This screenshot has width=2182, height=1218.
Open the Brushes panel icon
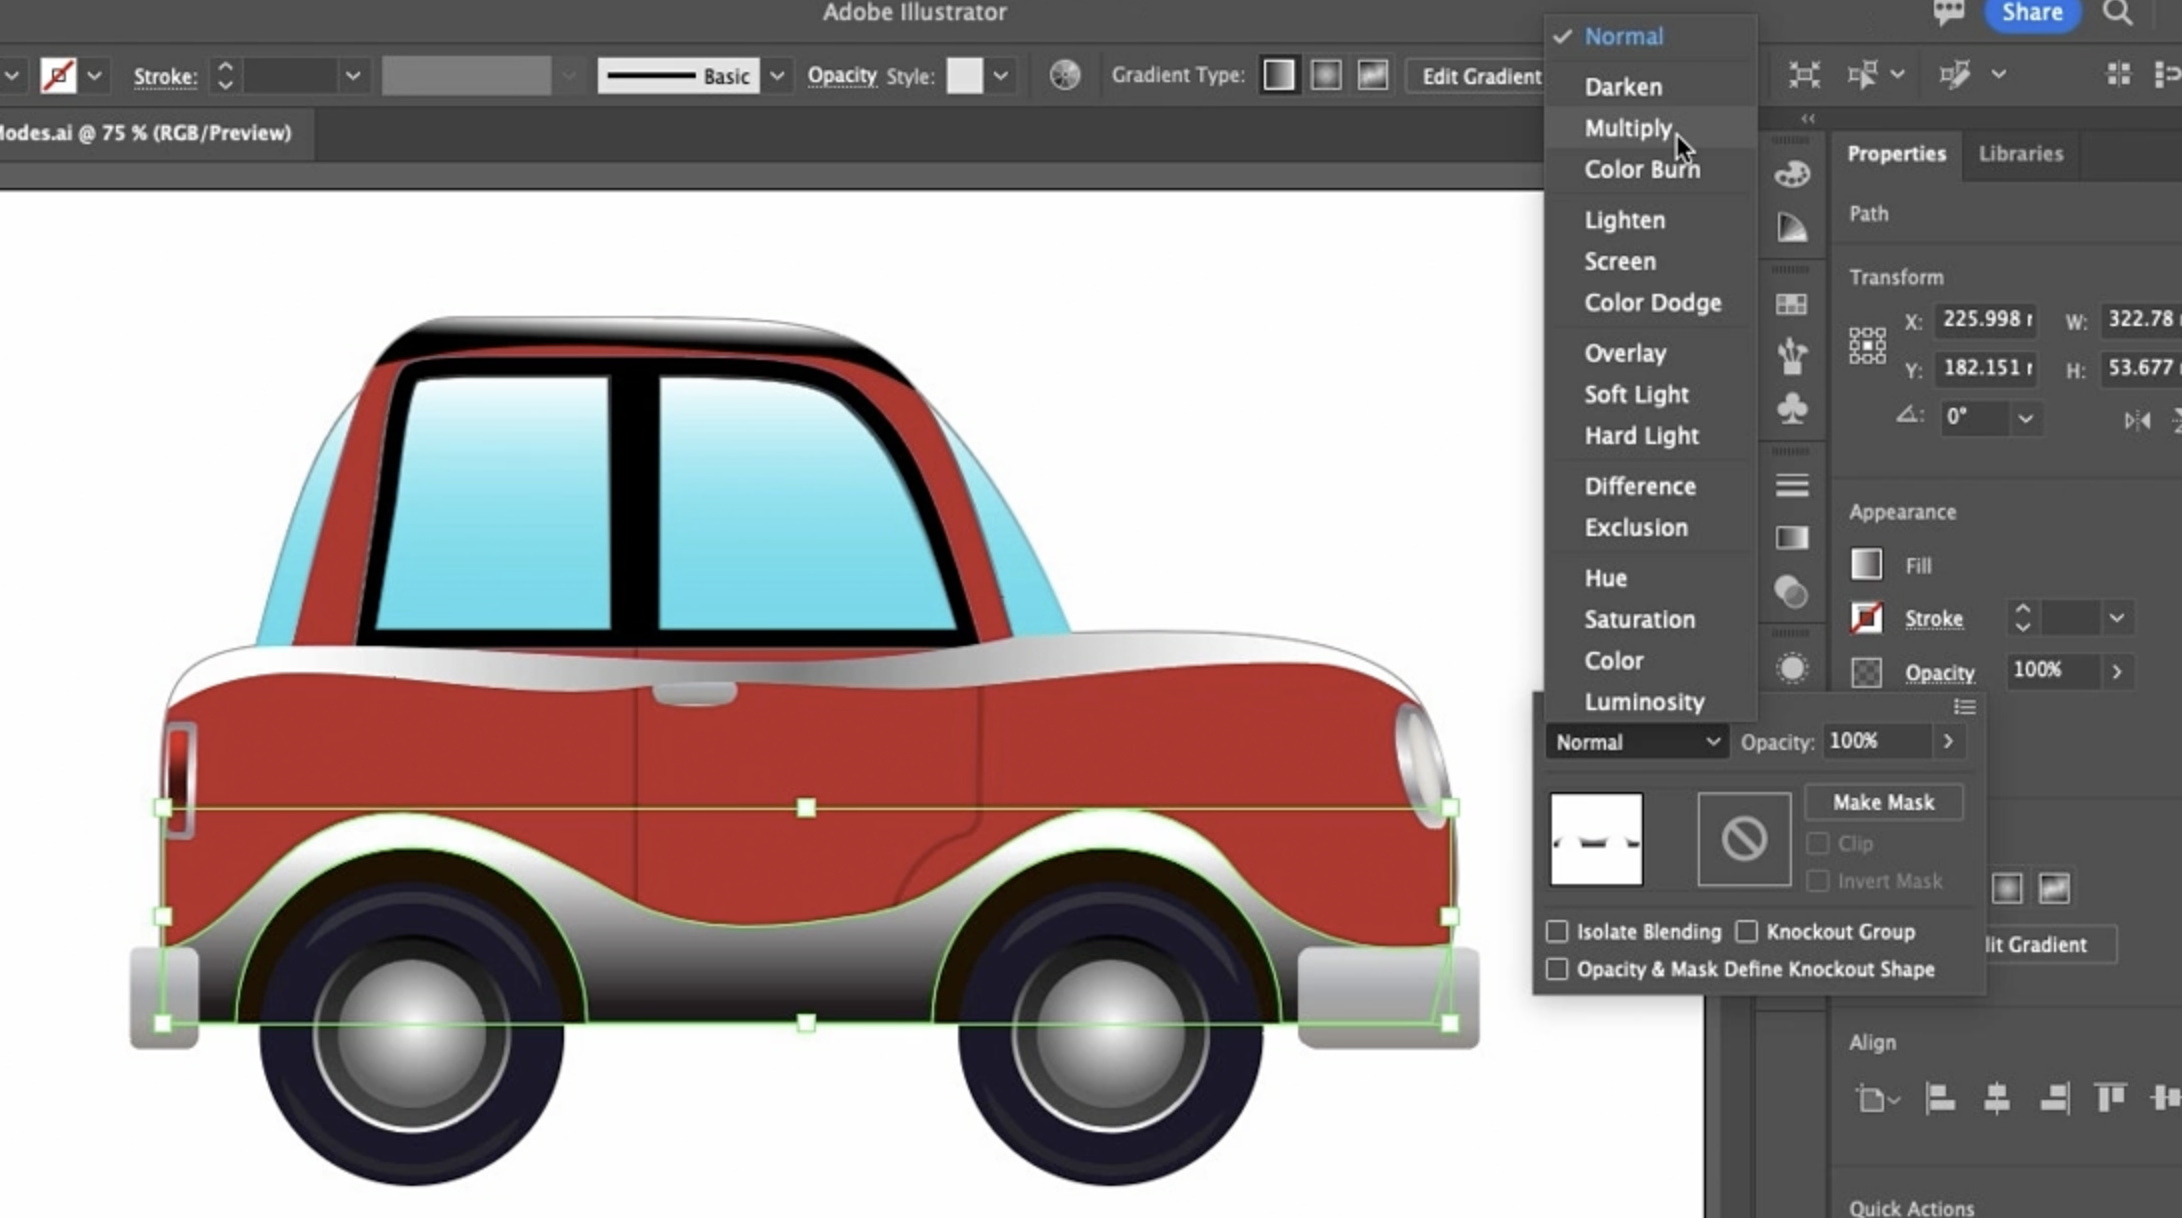coord(1791,356)
